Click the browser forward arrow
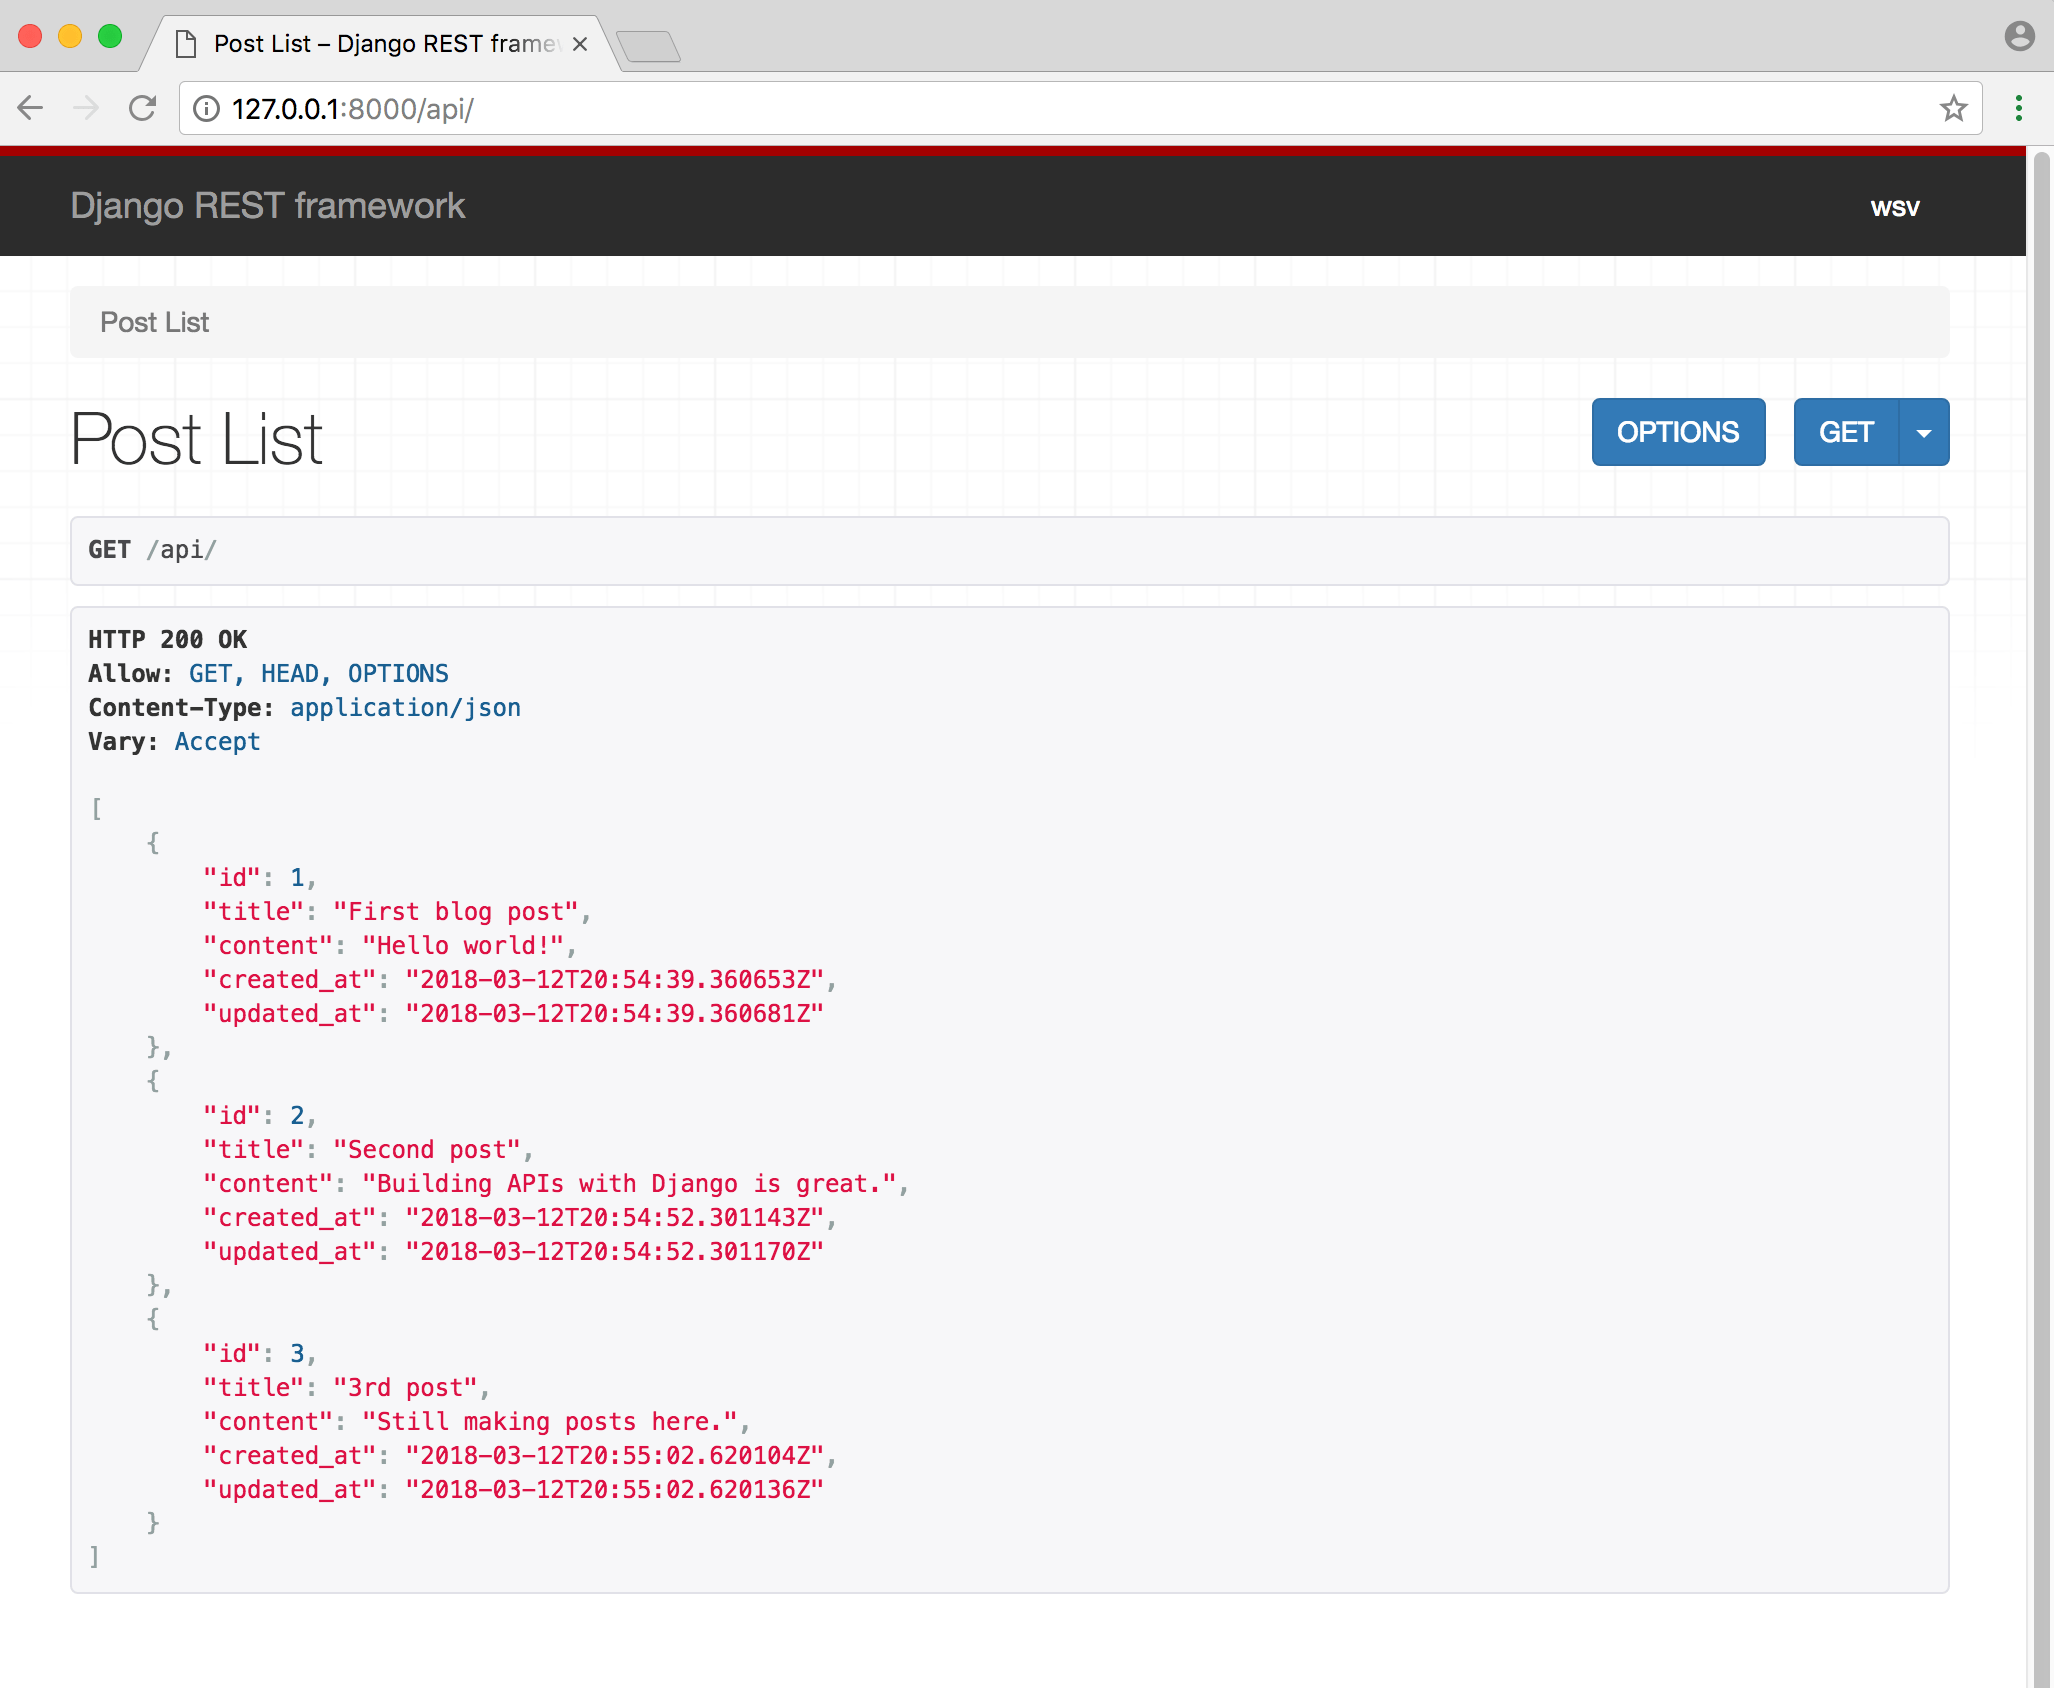Image resolution: width=2054 pixels, height=1688 pixels. point(87,108)
